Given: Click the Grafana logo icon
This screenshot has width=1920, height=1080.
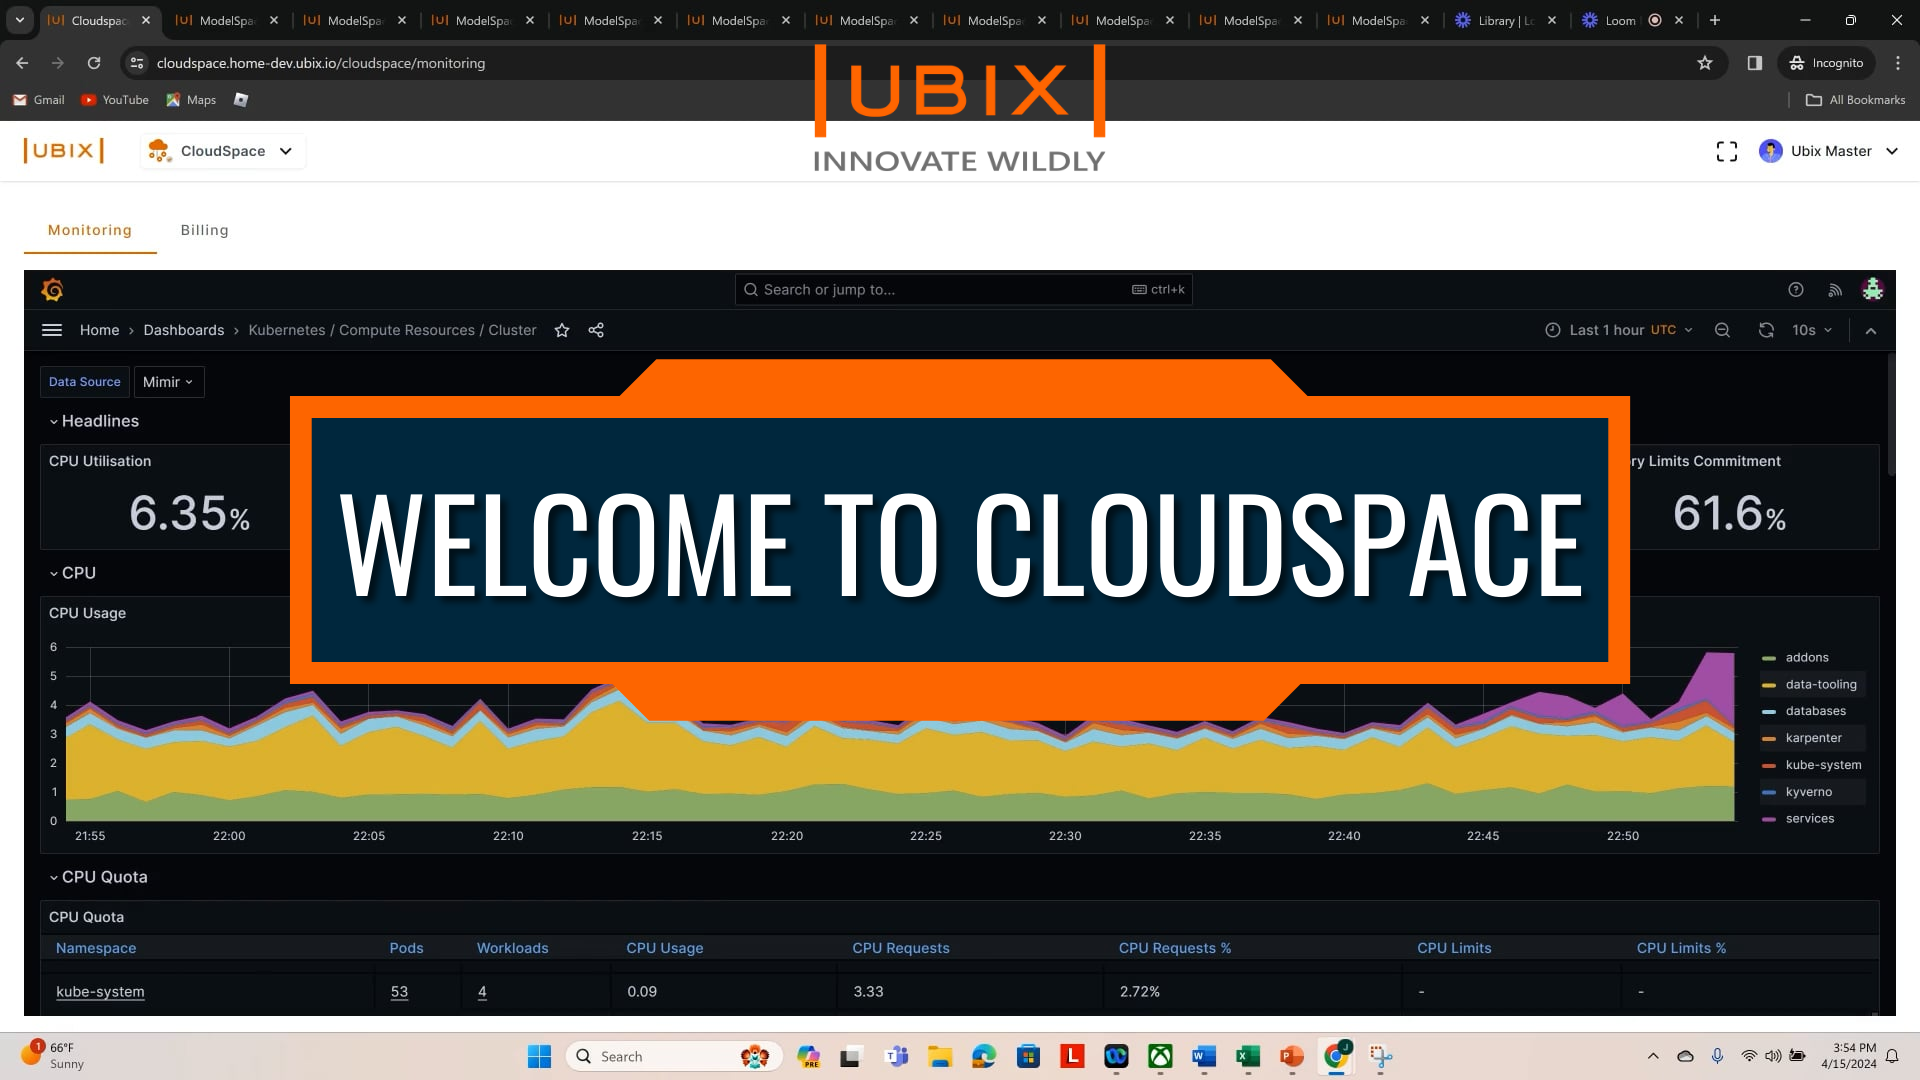Looking at the screenshot, I should coord(52,290).
